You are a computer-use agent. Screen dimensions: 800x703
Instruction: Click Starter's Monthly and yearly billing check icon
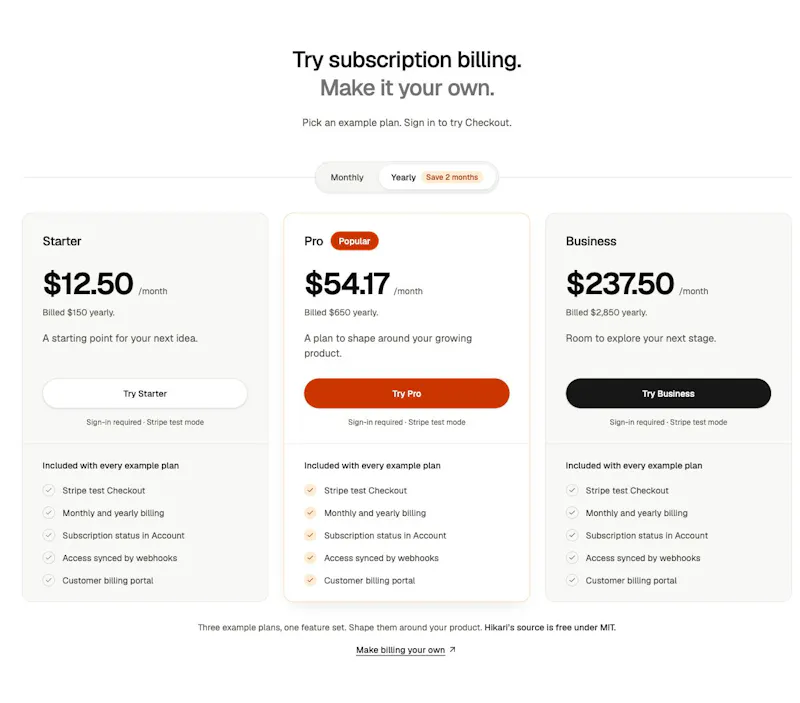coord(48,513)
